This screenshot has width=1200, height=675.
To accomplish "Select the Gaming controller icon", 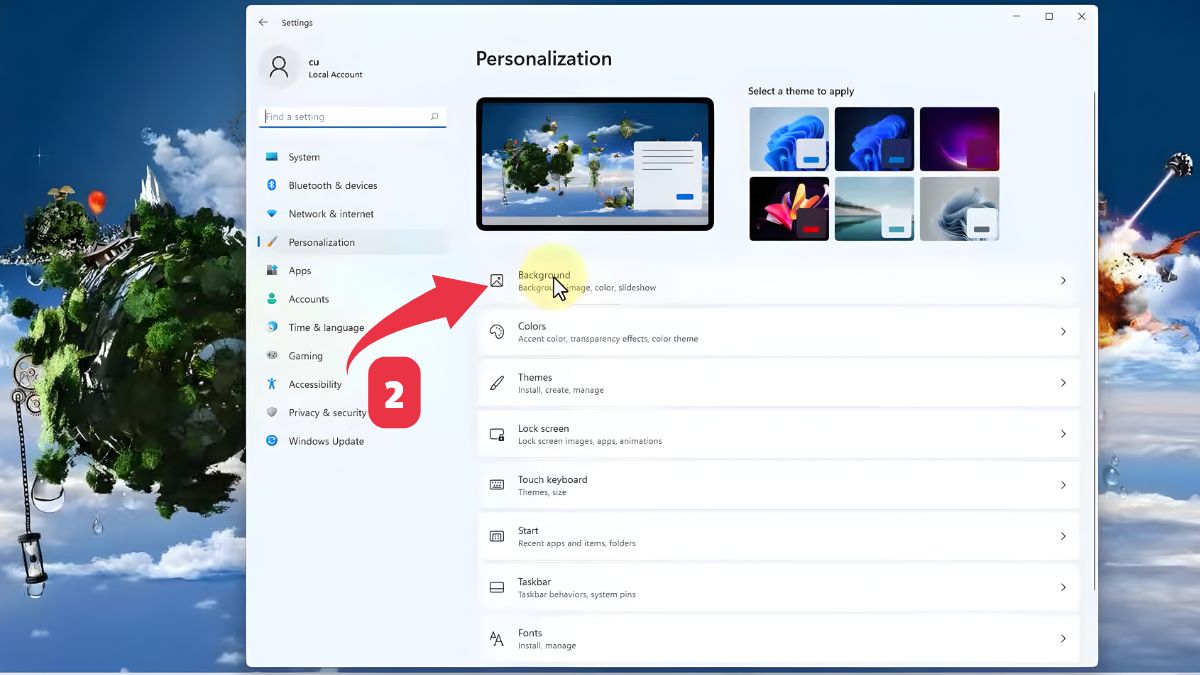I will click(271, 355).
